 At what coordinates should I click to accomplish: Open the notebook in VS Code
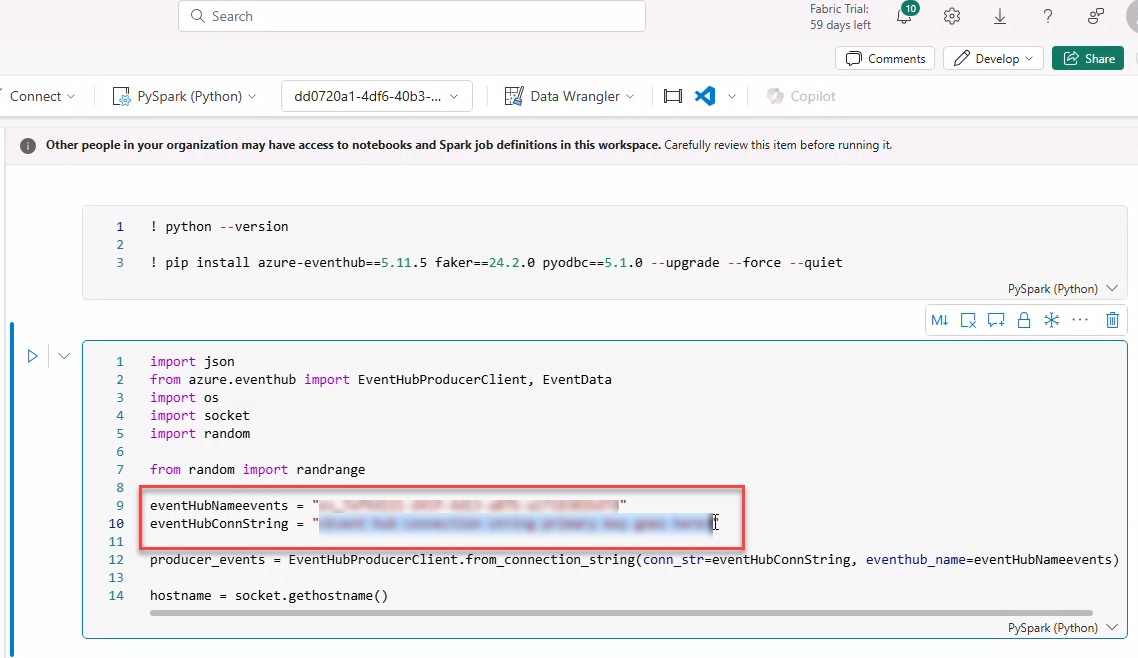(x=705, y=95)
